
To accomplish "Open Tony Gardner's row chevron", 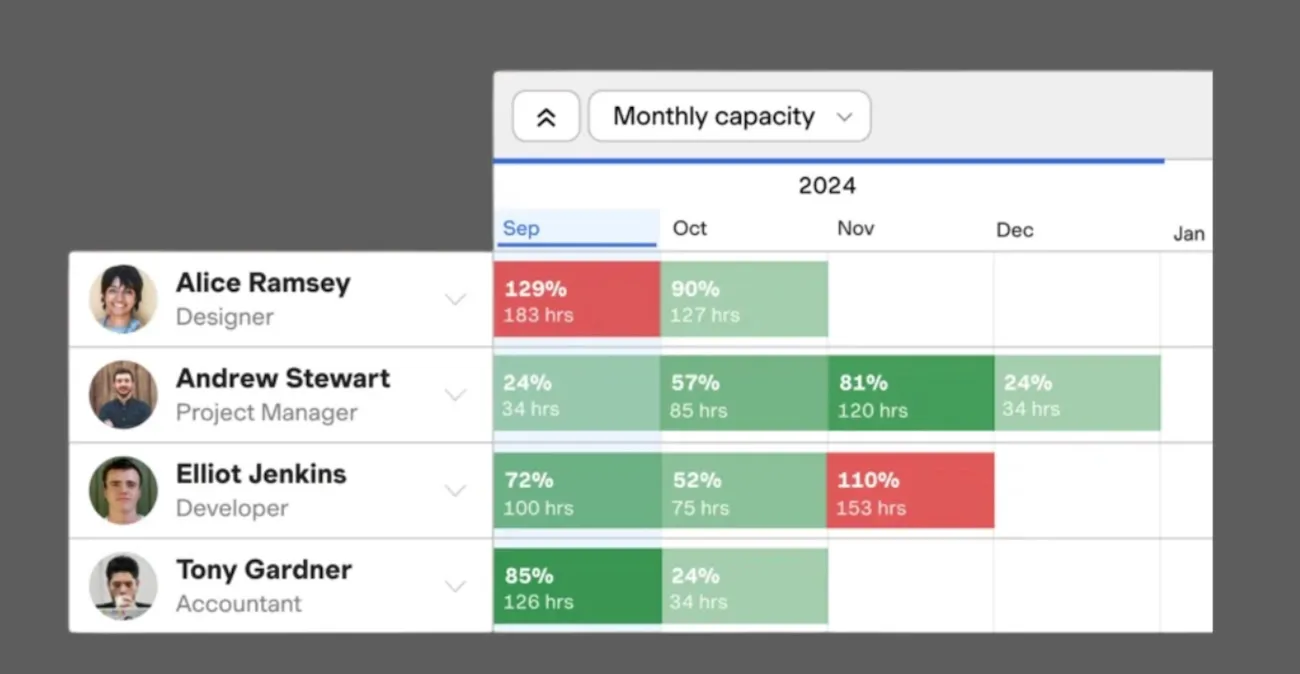I will 456,586.
